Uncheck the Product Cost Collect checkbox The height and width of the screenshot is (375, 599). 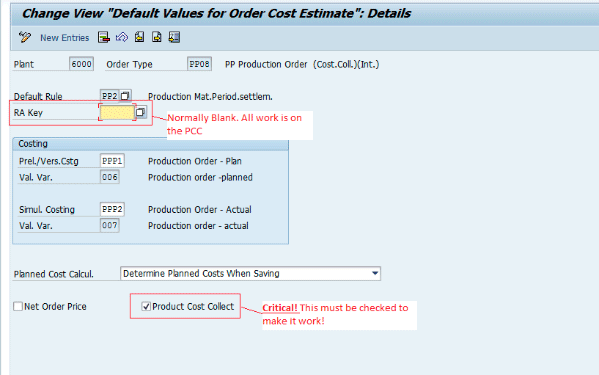[x=146, y=306]
